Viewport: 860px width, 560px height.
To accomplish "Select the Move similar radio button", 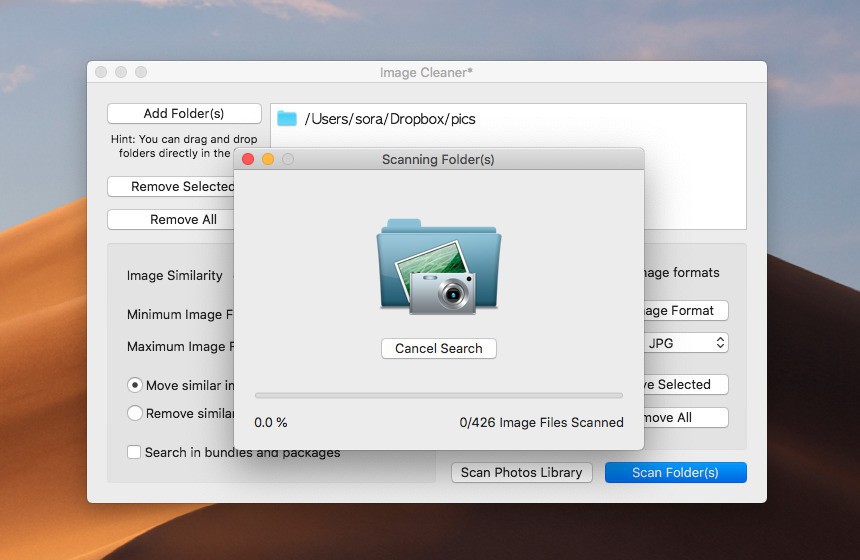I will (x=135, y=385).
